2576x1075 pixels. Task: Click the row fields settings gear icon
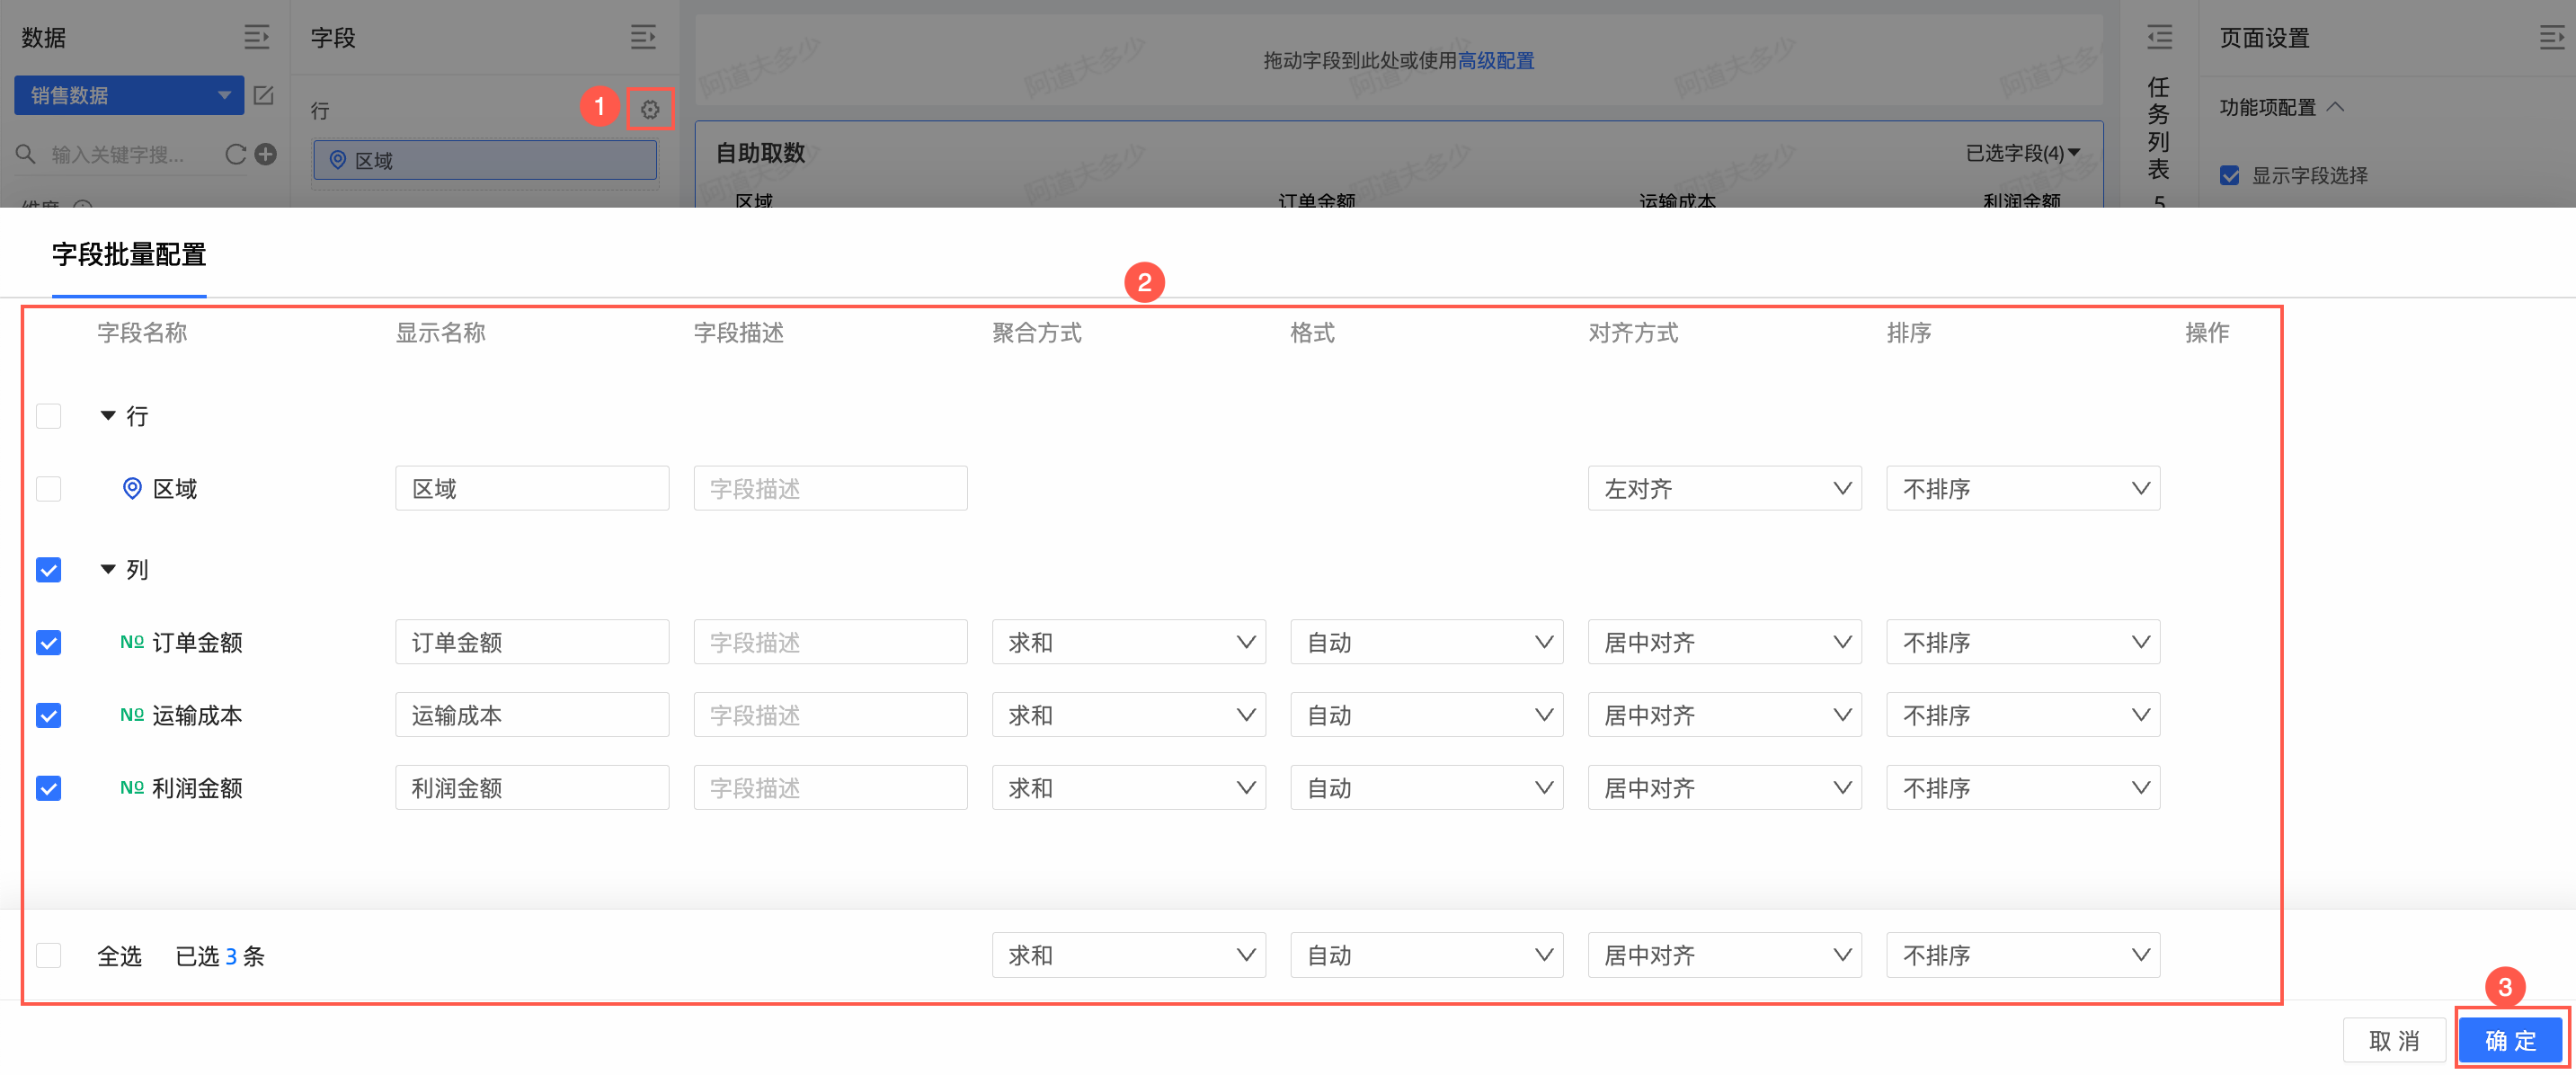point(650,109)
